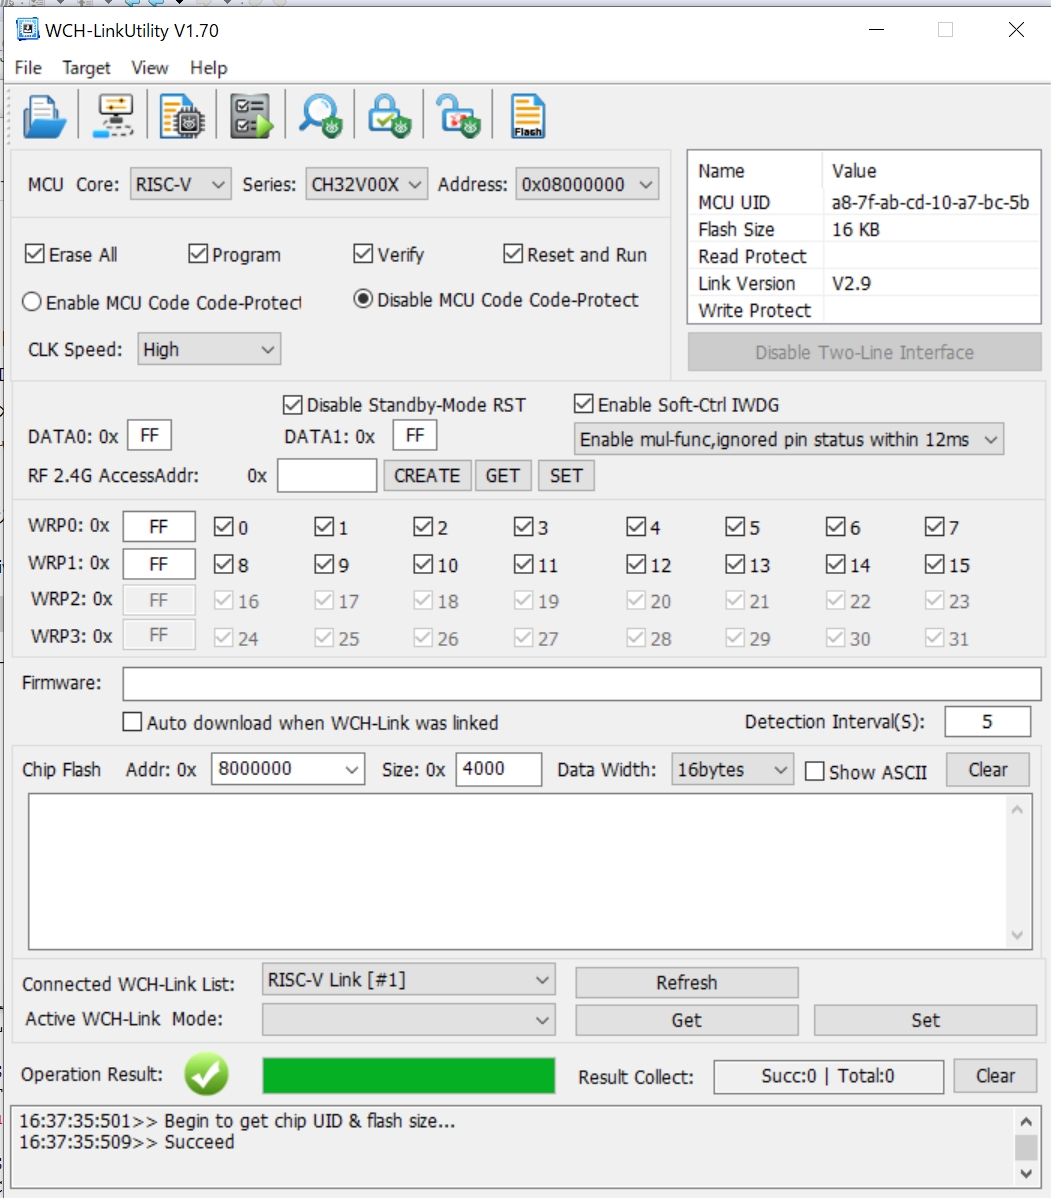The image size is (1051, 1198).
Task: Click the Chip Flash data scrollbar
Action: pyautogui.click(x=1017, y=872)
